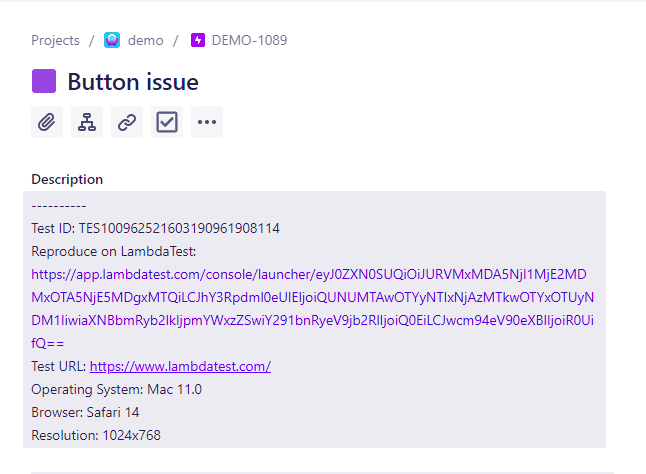Edit the Button issue title
Image resolution: width=646 pixels, height=474 pixels.
[x=133, y=82]
